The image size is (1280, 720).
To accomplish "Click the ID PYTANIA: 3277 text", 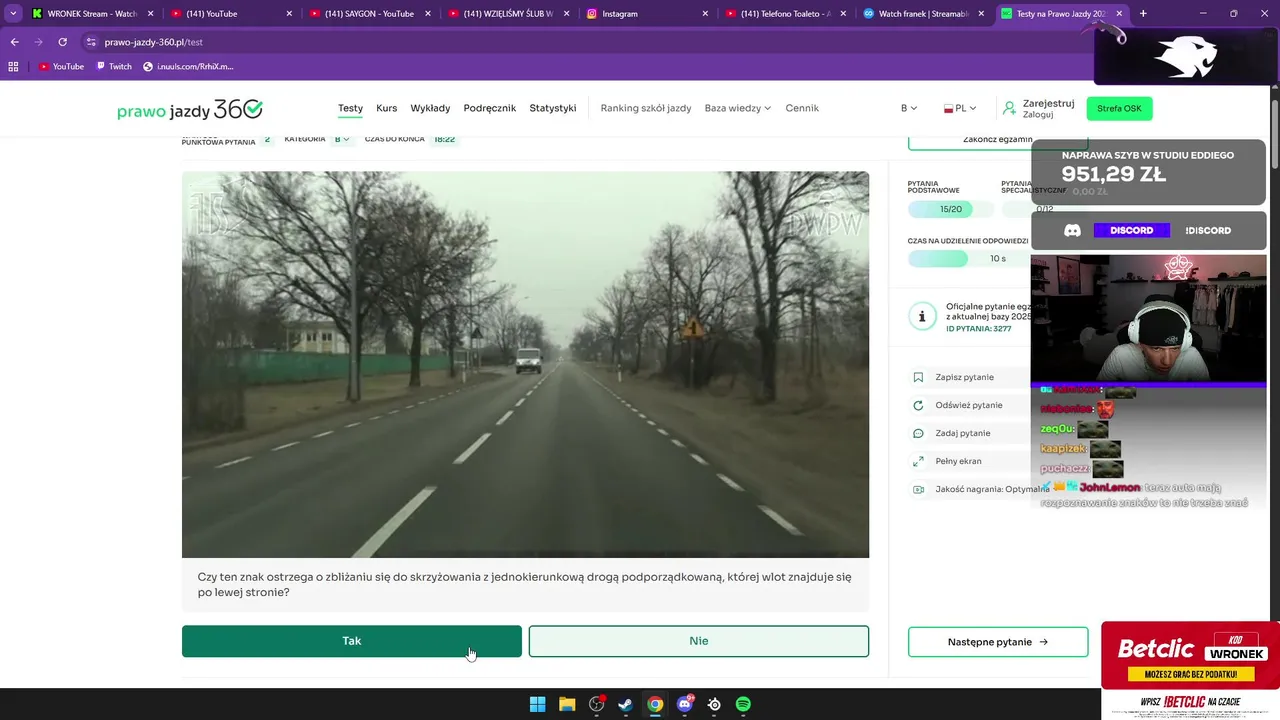I will (x=978, y=329).
